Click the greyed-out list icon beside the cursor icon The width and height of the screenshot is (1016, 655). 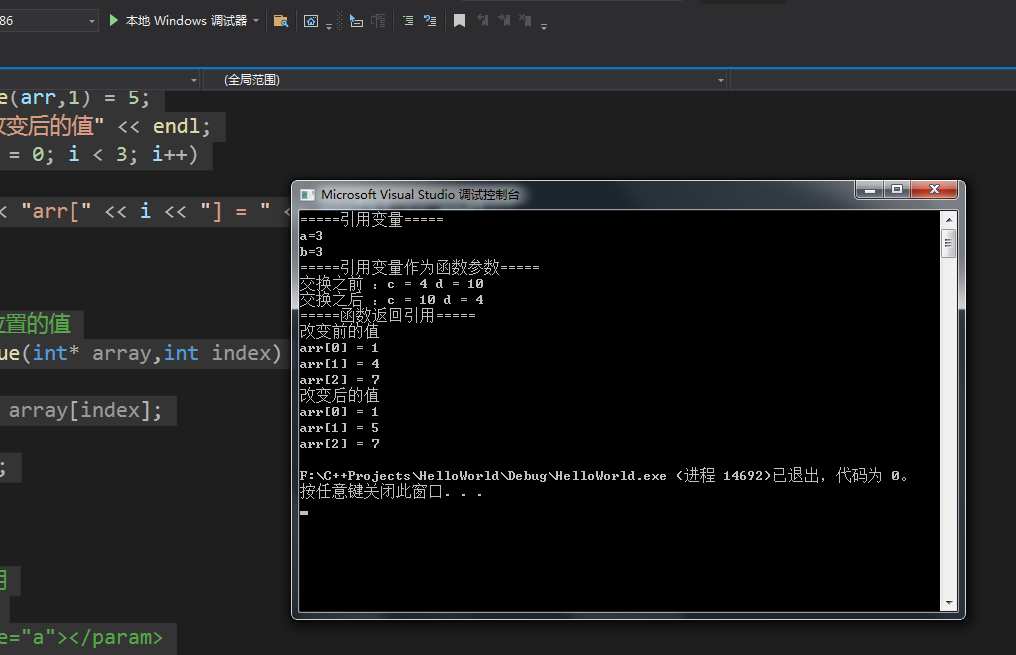pos(378,21)
